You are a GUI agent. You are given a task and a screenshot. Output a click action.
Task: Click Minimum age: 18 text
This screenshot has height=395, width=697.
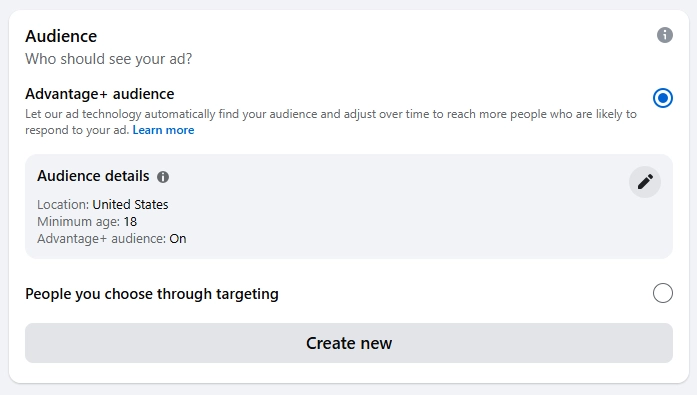click(87, 221)
